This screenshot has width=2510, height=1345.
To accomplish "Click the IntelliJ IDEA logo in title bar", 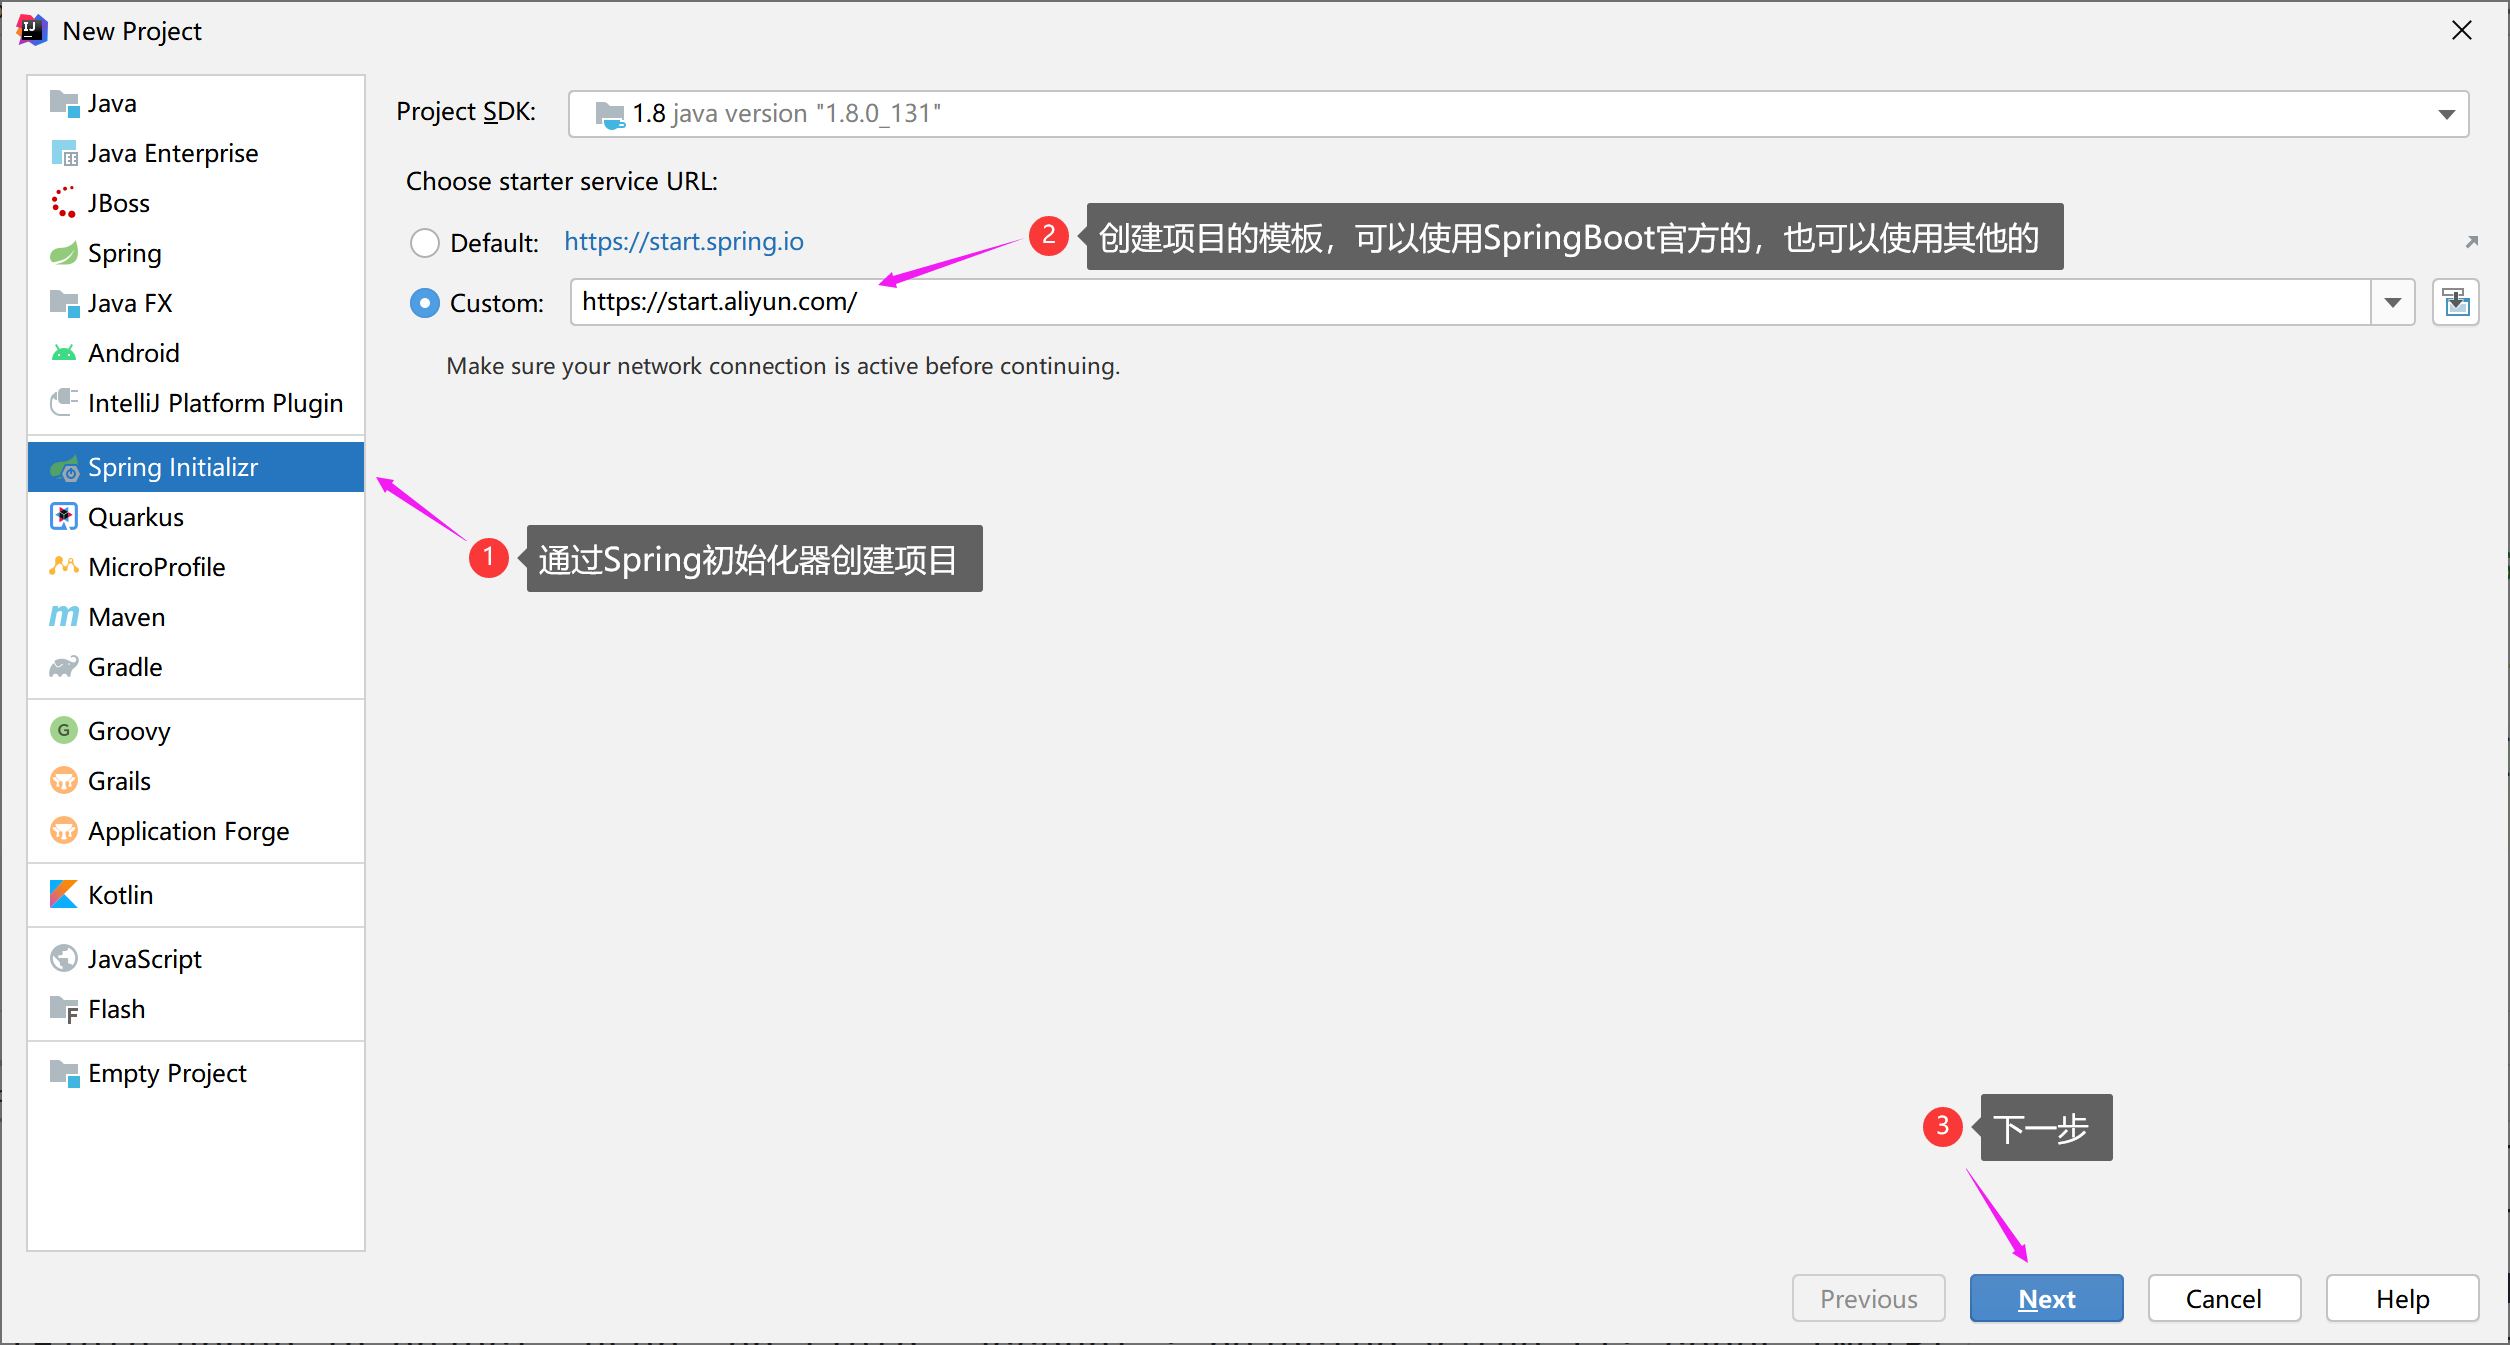I will point(32,31).
